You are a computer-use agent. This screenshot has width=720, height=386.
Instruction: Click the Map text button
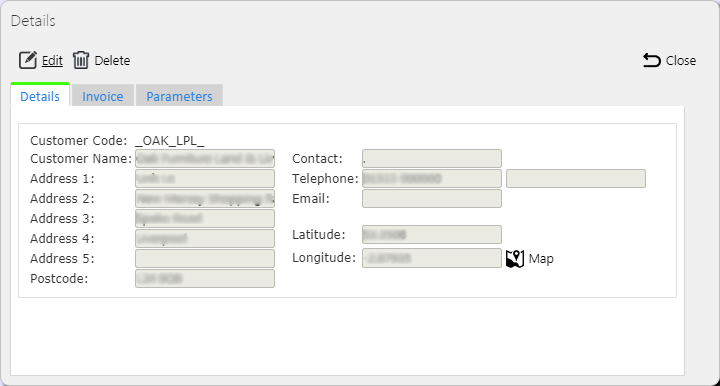[x=541, y=259]
